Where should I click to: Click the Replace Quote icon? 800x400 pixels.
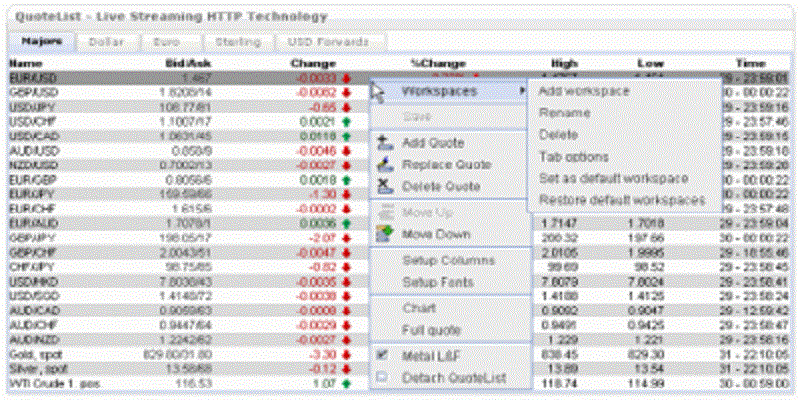coord(384,165)
